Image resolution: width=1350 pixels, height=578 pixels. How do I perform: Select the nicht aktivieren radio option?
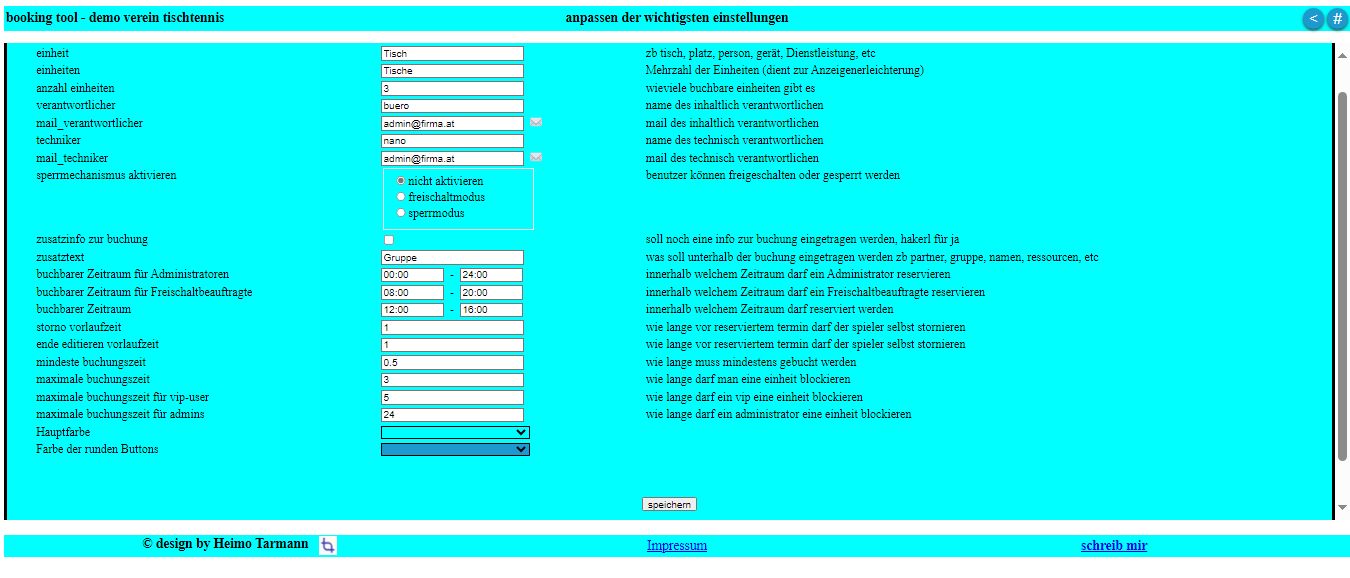pyautogui.click(x=402, y=181)
